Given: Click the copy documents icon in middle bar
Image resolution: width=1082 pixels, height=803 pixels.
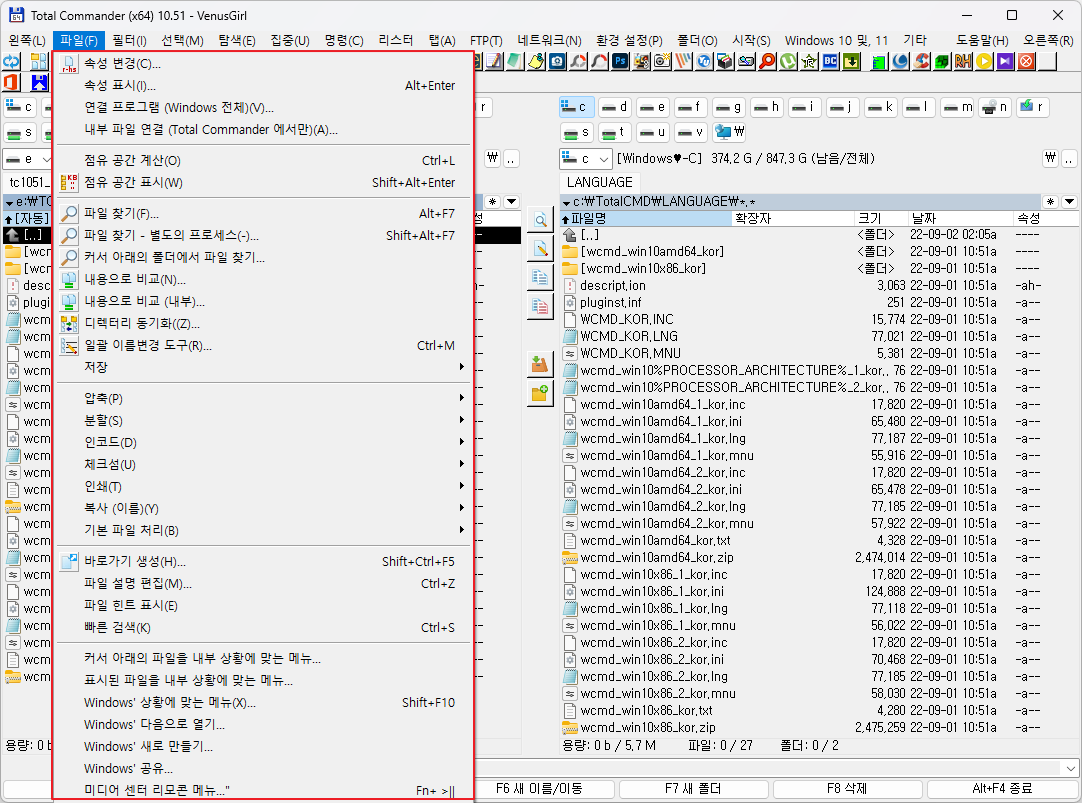Looking at the screenshot, I should 540,277.
